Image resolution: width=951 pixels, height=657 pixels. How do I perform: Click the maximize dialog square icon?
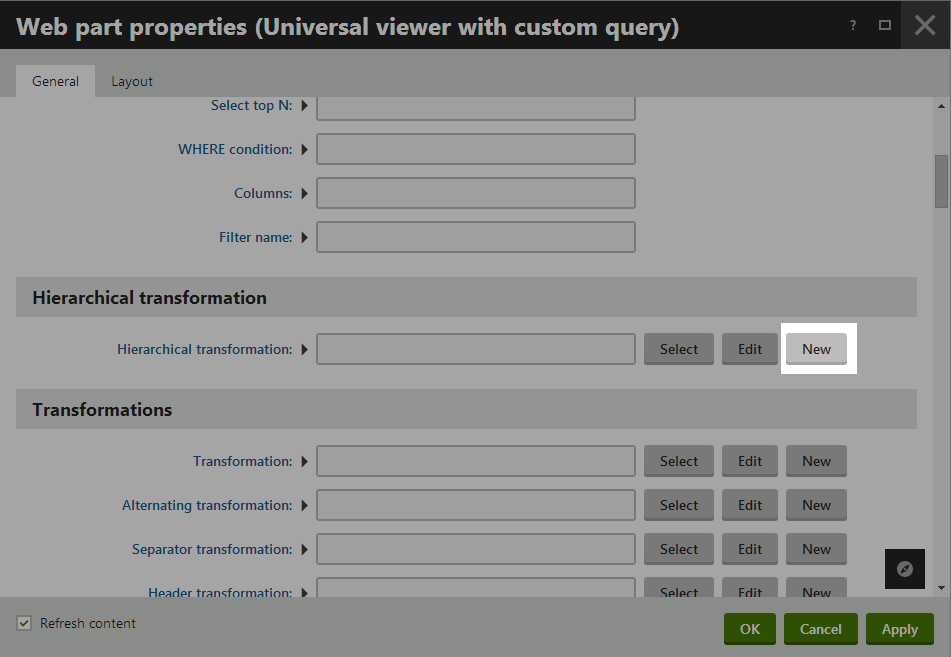tap(885, 25)
